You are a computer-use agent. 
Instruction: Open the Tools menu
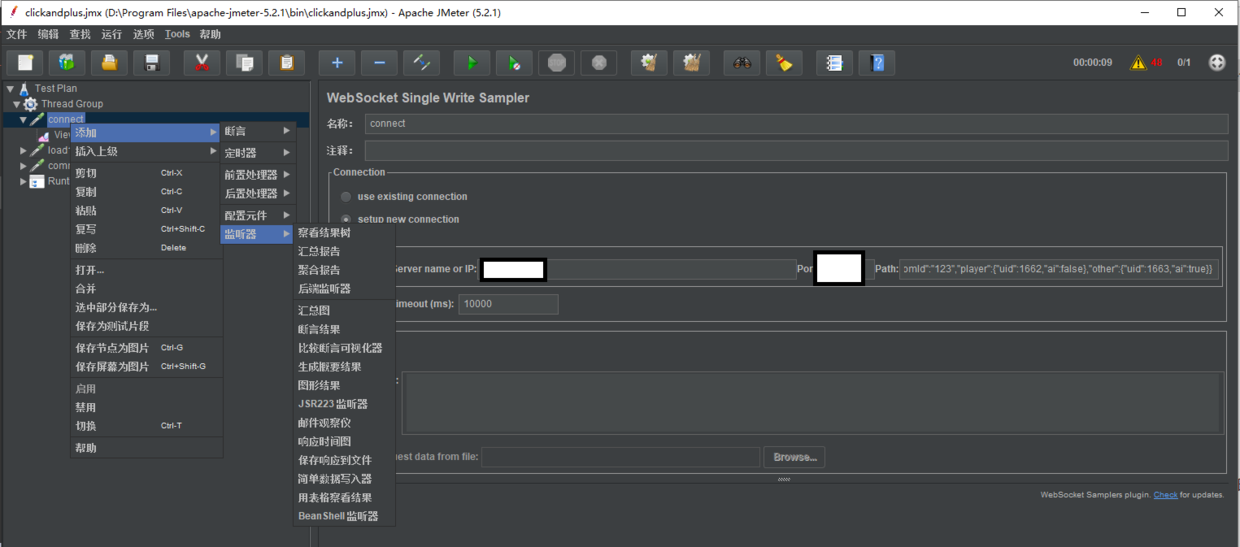(177, 34)
